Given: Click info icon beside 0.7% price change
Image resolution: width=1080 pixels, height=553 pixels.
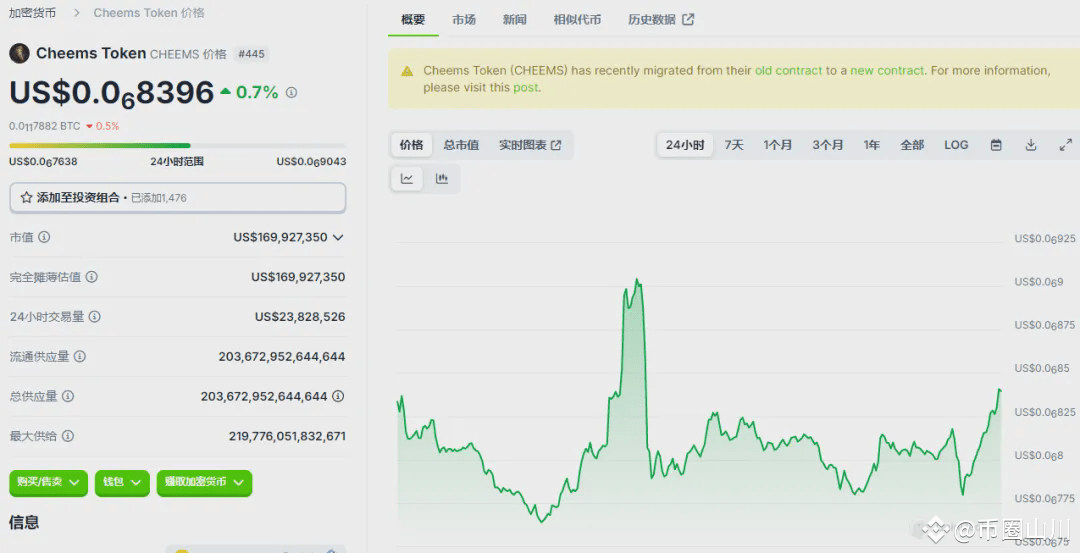Looking at the screenshot, I should pos(291,92).
